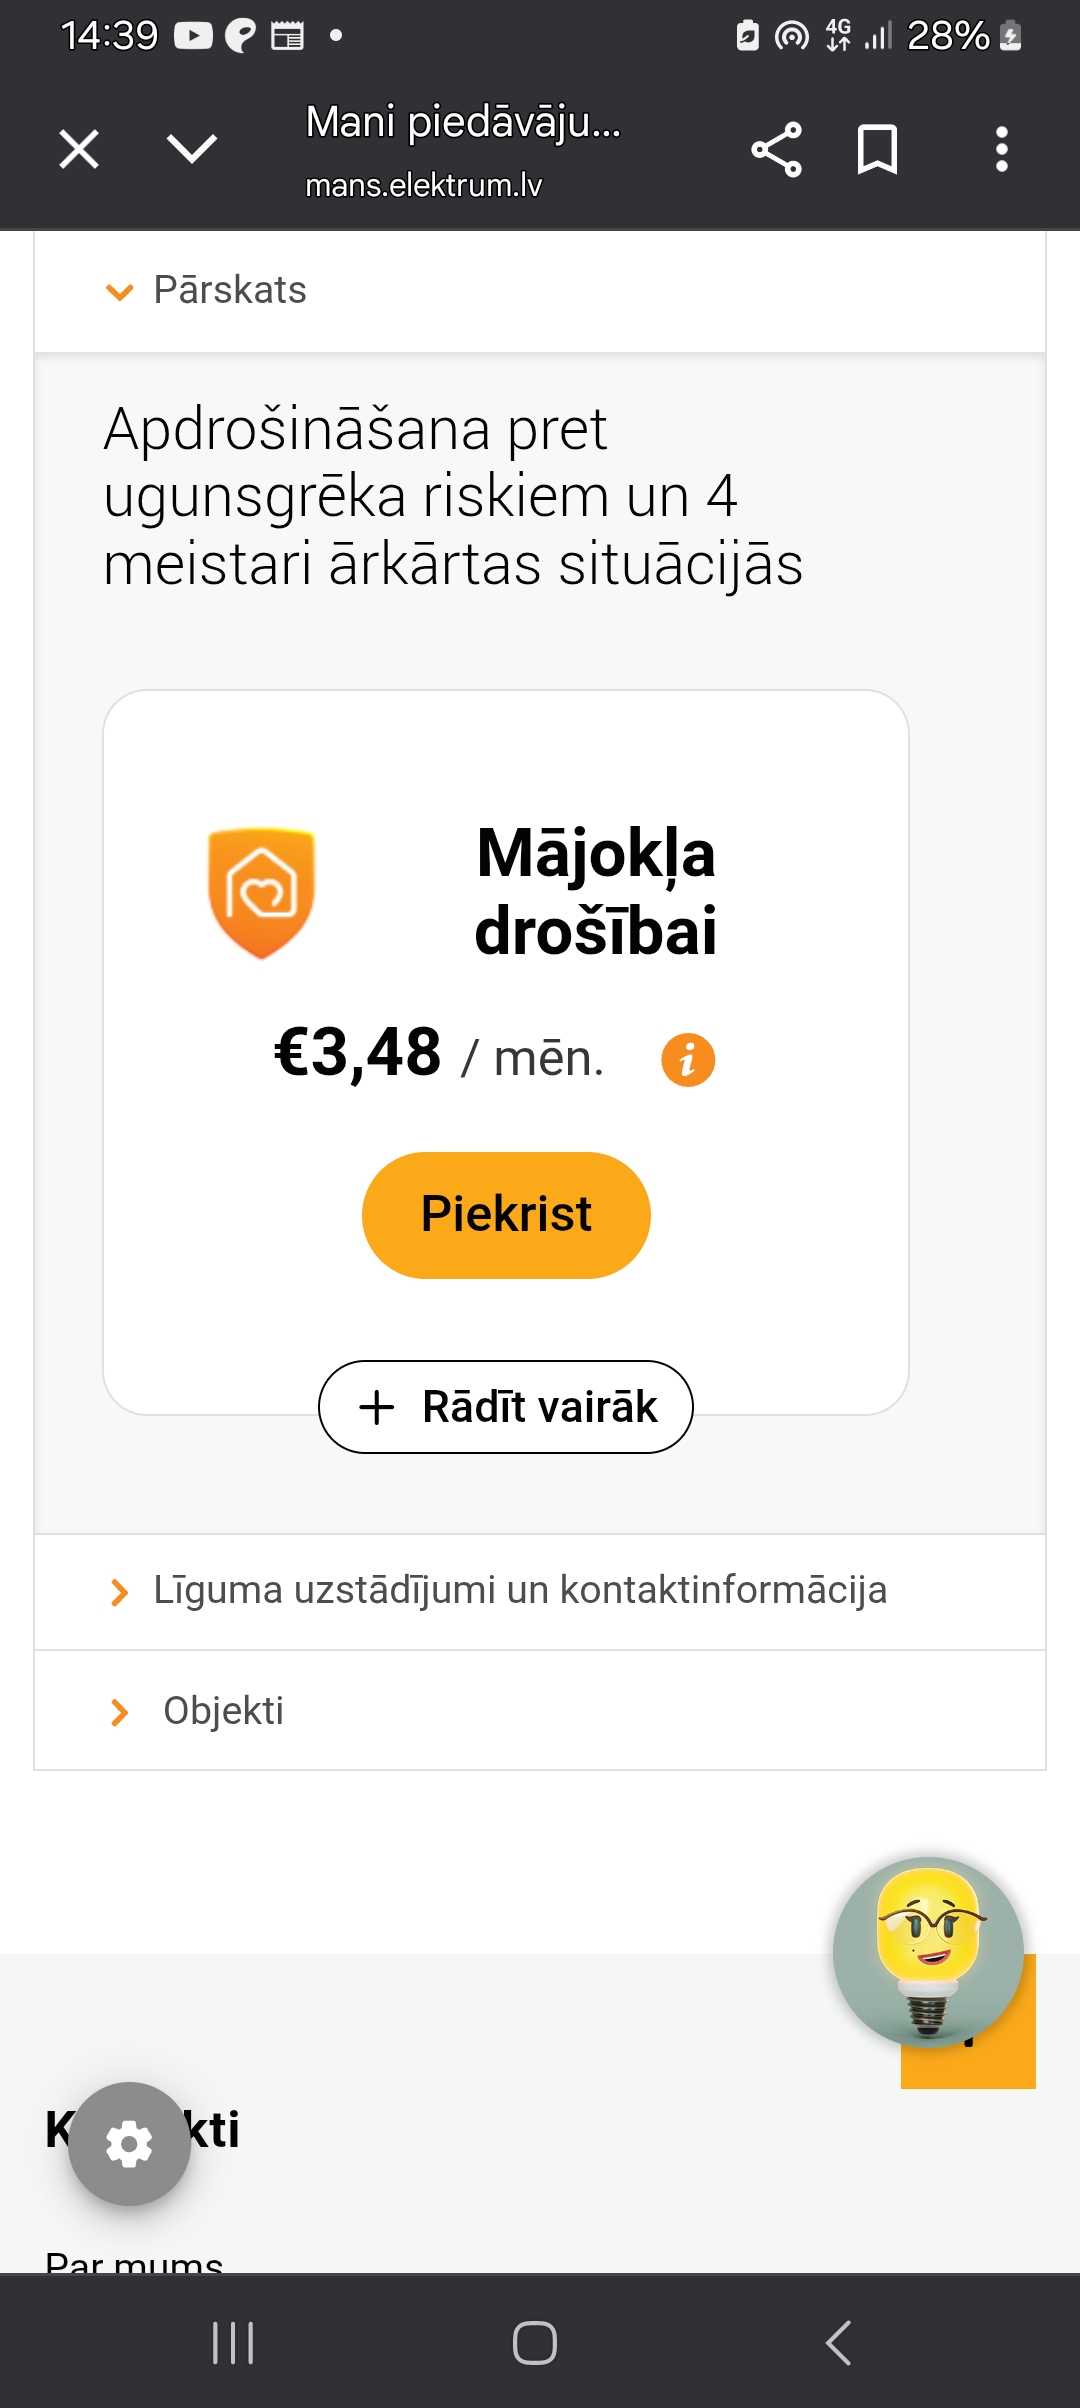The width and height of the screenshot is (1080, 2408).
Task: Open the Par mums footer link
Action: pos(134,2260)
